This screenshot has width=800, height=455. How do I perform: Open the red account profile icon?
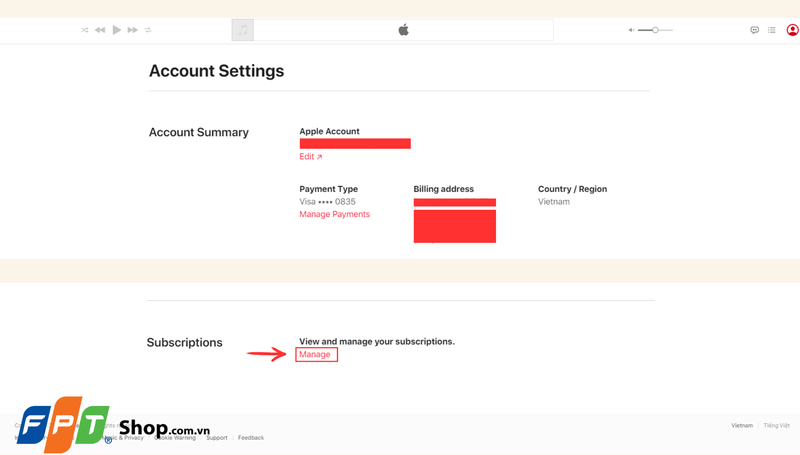792,30
